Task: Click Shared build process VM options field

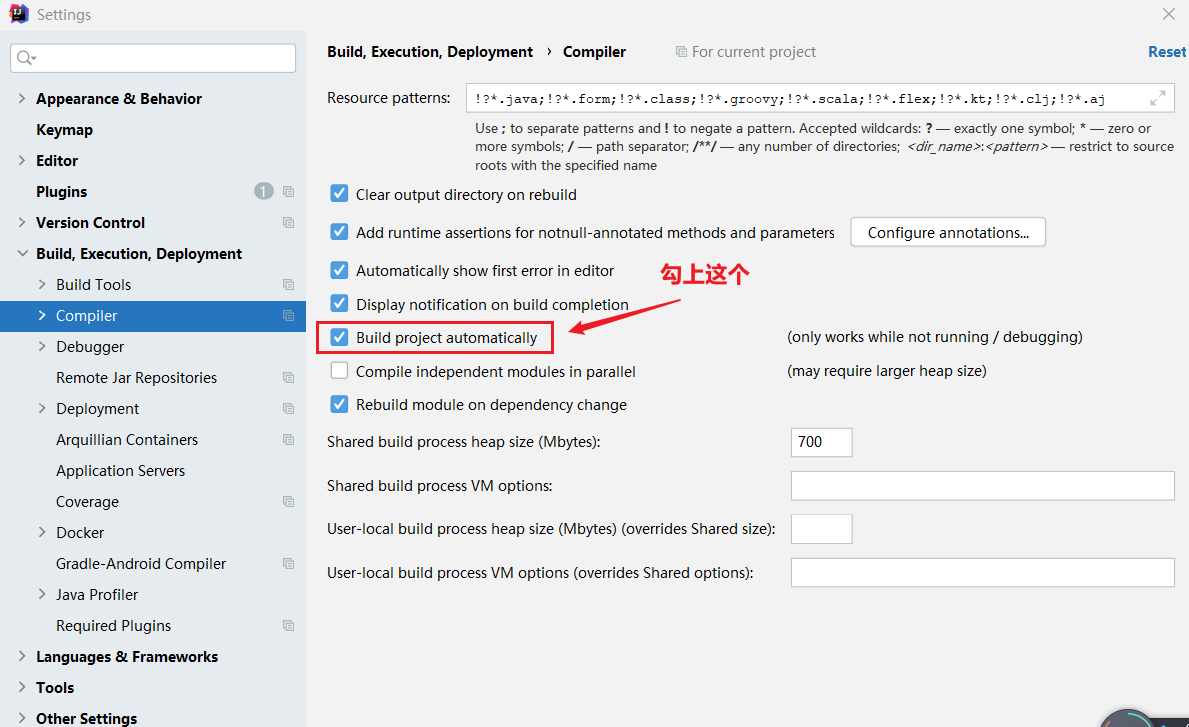Action: pos(982,486)
